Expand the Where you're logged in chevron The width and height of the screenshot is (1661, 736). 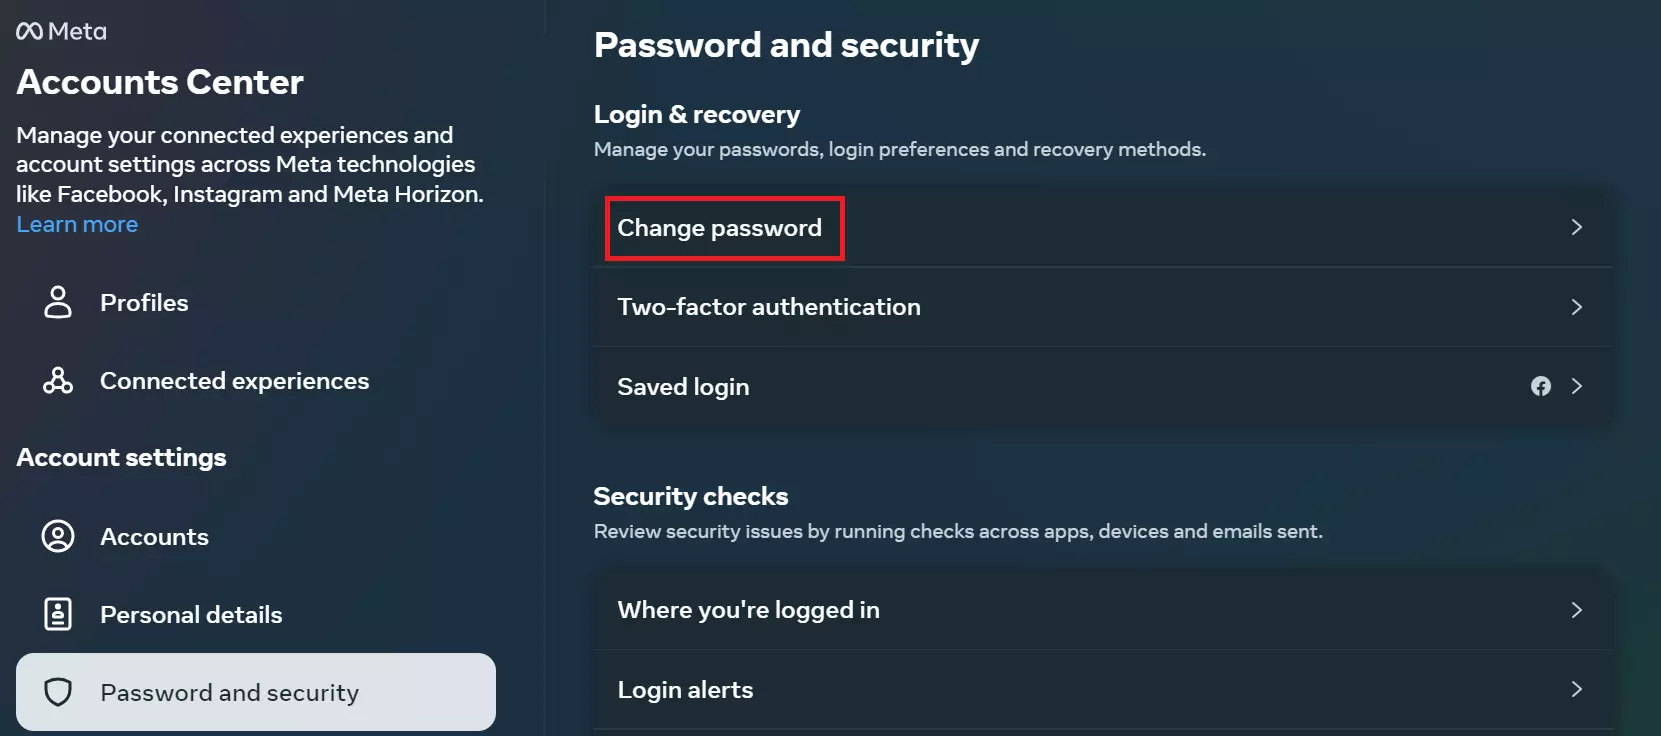tap(1576, 610)
